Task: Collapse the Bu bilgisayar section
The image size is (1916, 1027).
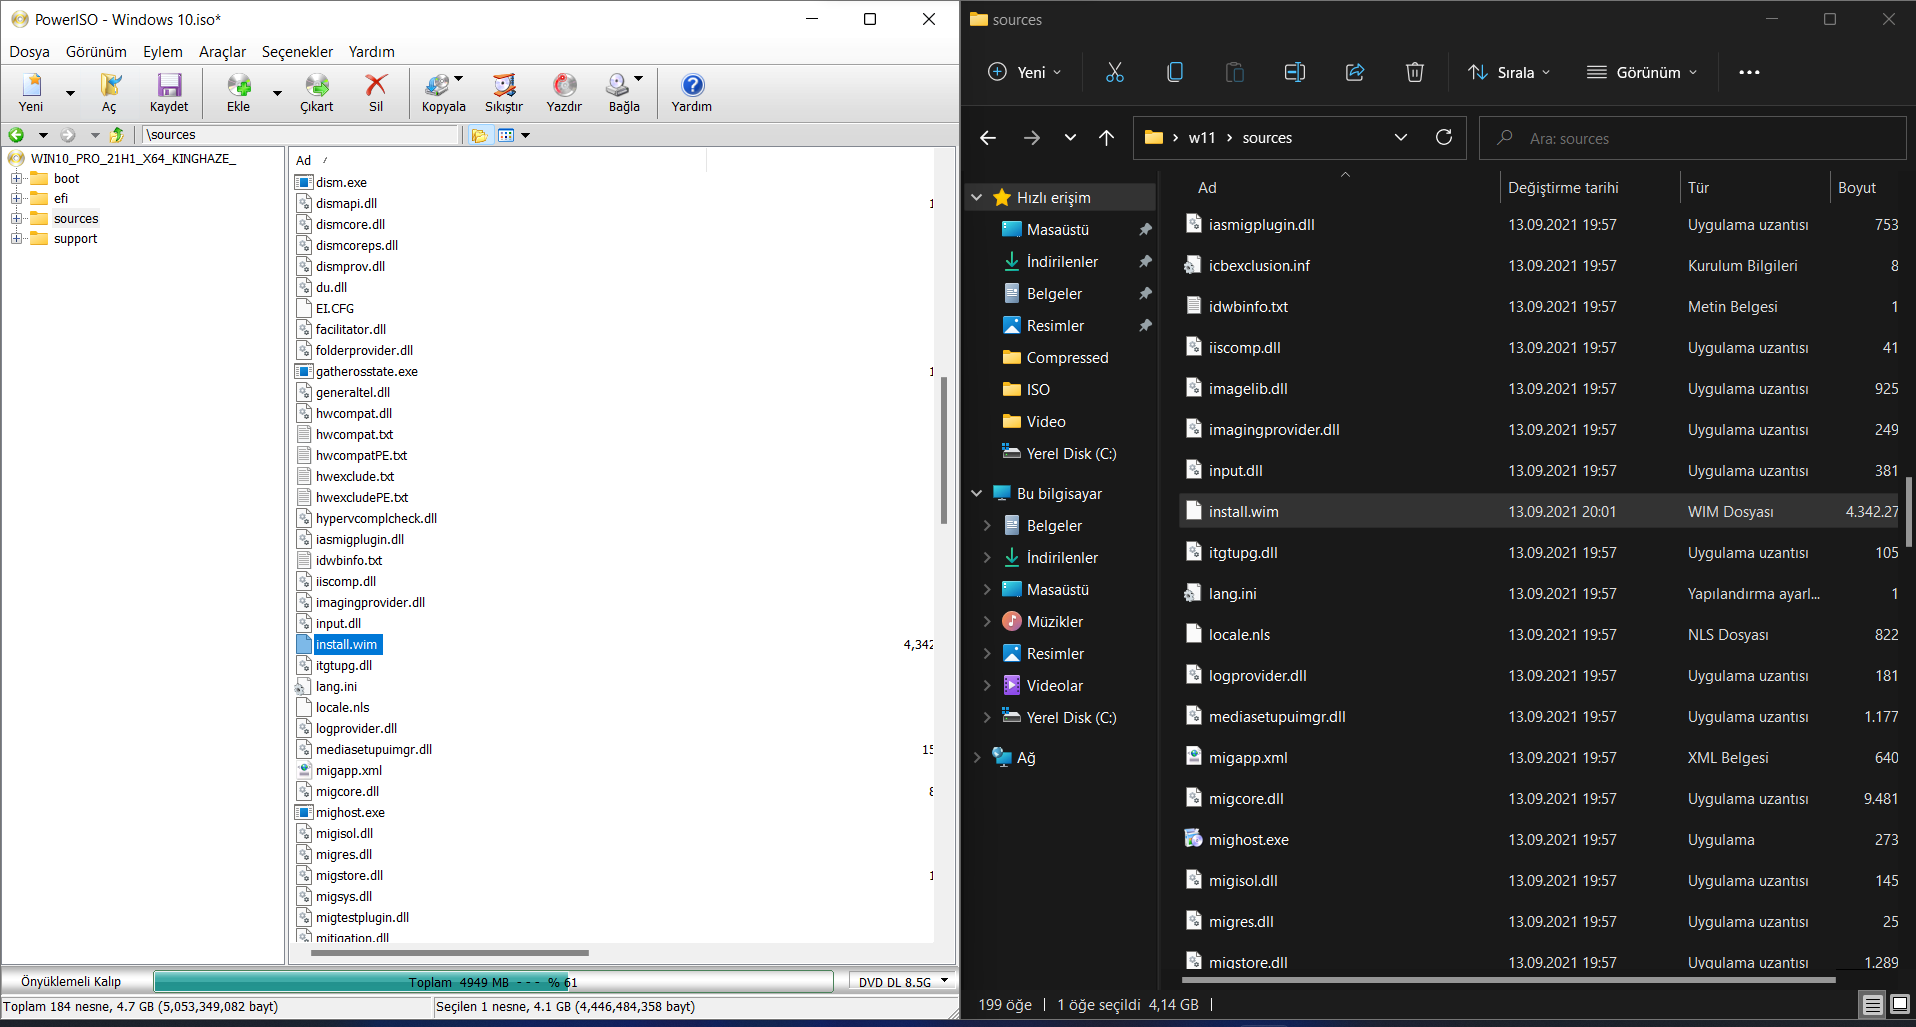Action: [x=977, y=494]
